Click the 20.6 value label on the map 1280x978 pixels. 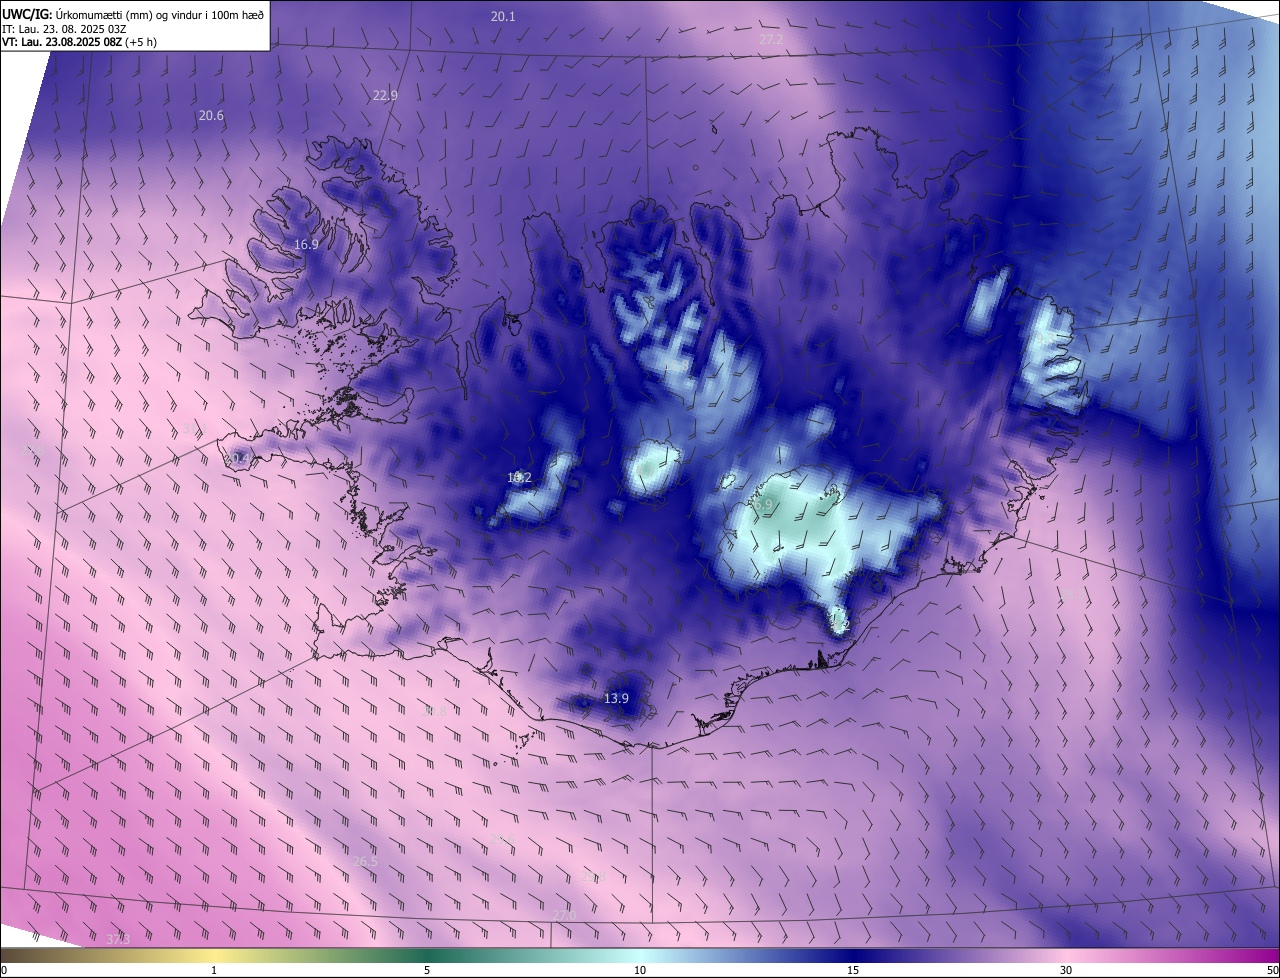211,116
